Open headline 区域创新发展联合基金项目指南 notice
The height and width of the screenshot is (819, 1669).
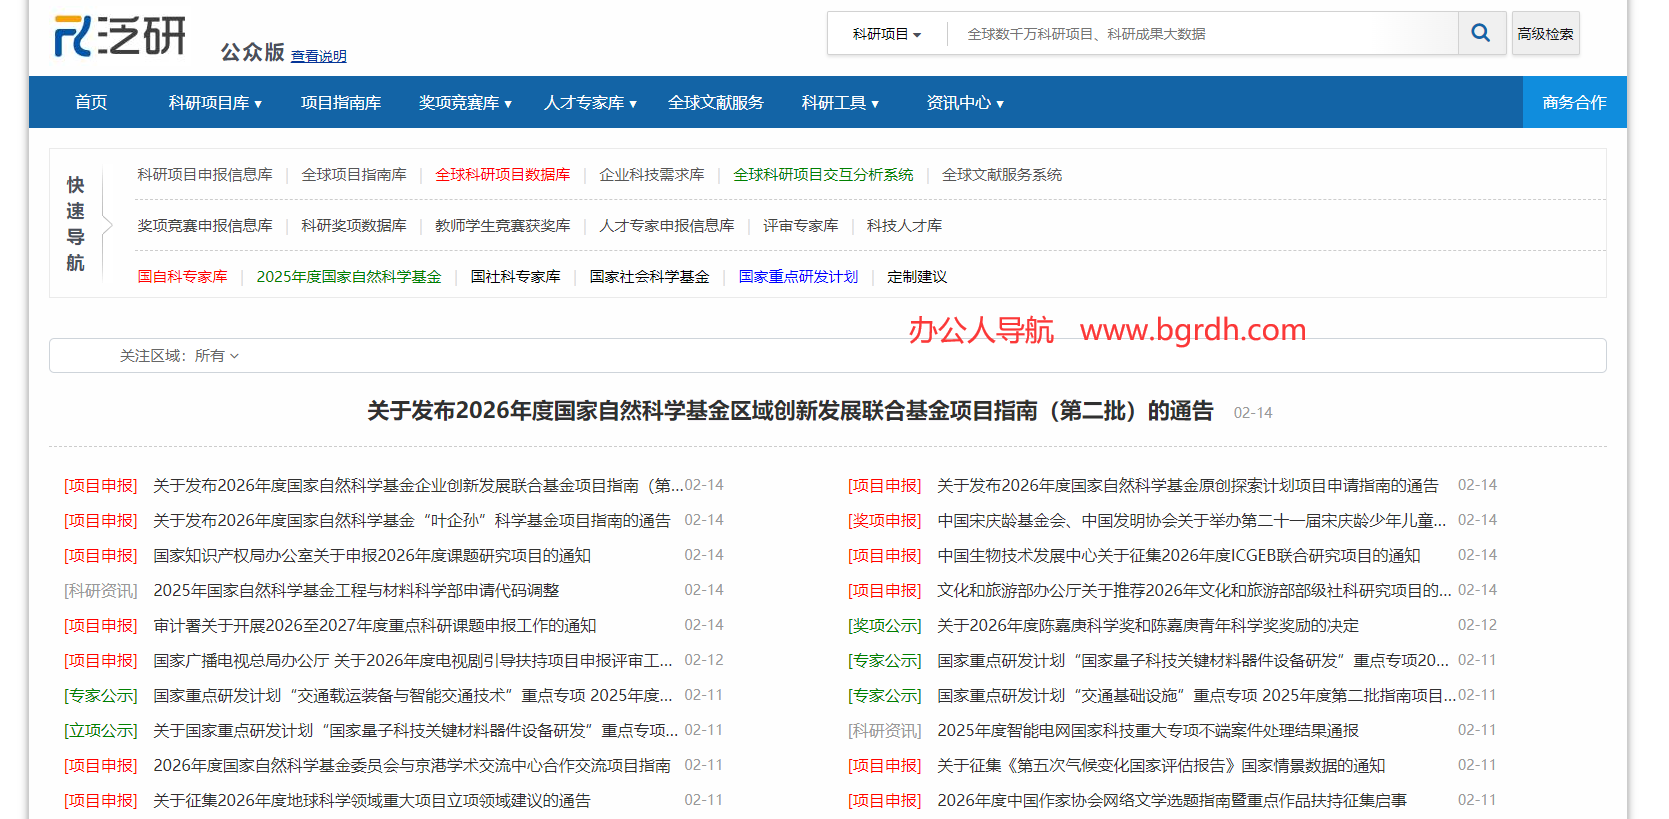(x=790, y=411)
